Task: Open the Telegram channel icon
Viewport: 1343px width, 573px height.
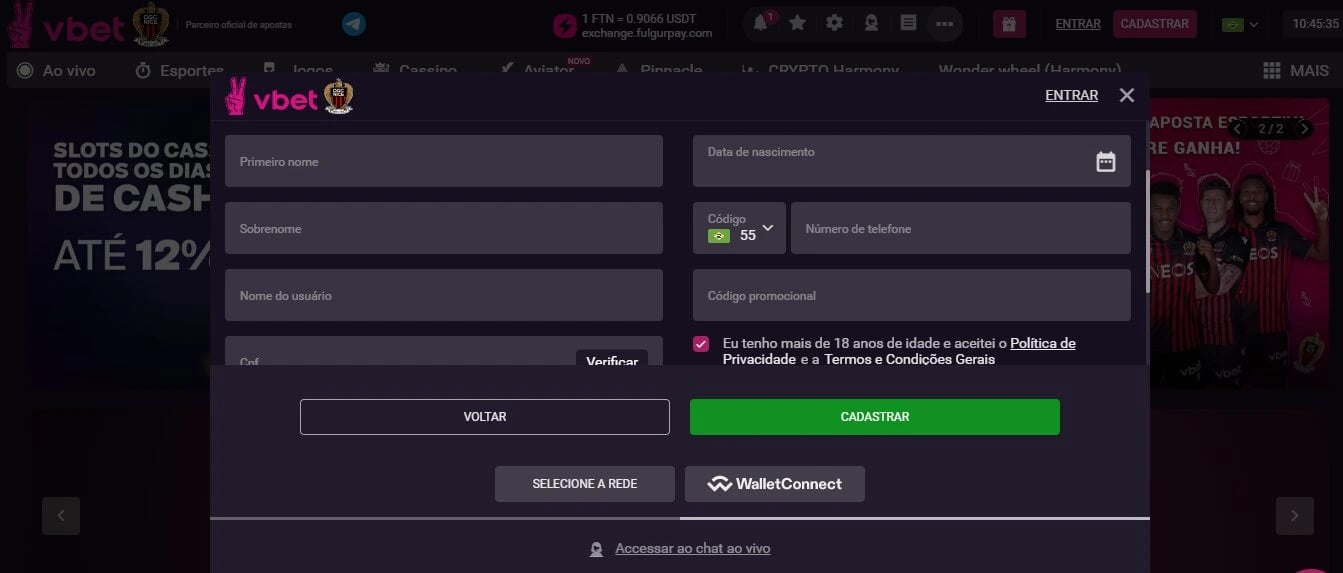Action: click(353, 24)
